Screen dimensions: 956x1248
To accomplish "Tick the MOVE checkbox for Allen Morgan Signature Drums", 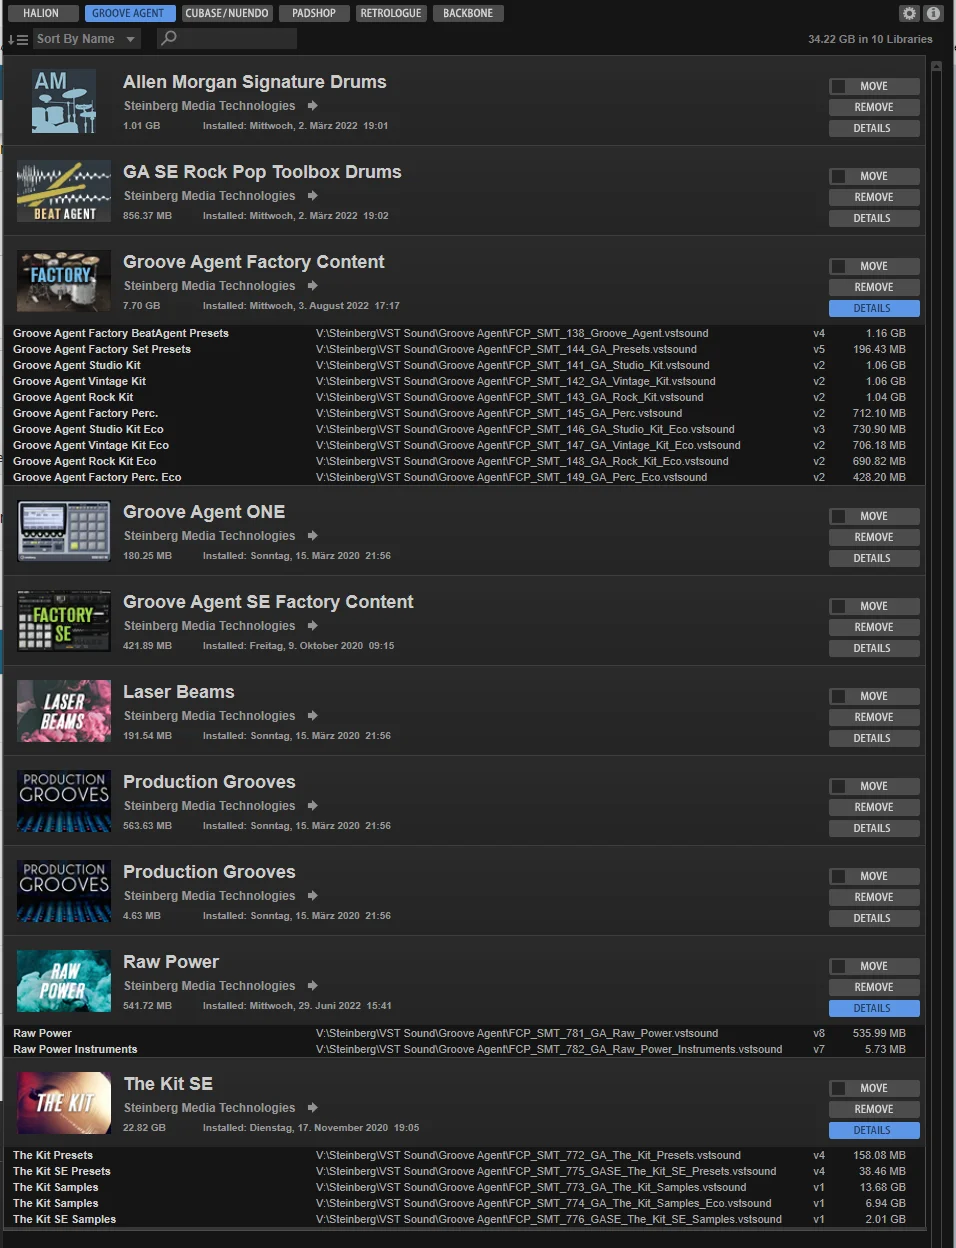I will tap(839, 87).
